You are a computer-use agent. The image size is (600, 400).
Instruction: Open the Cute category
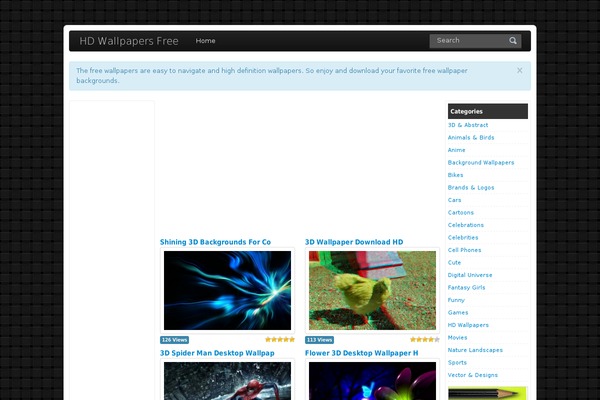click(x=455, y=263)
